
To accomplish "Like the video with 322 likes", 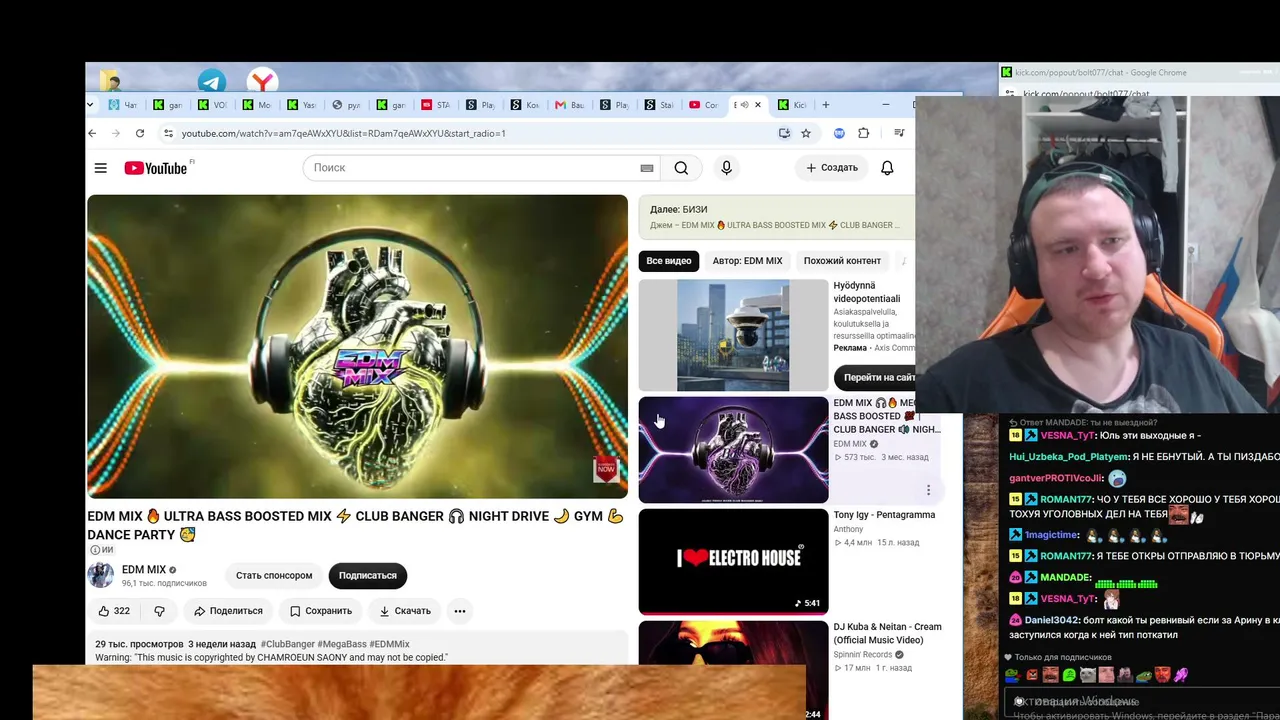I will pyautogui.click(x=113, y=611).
